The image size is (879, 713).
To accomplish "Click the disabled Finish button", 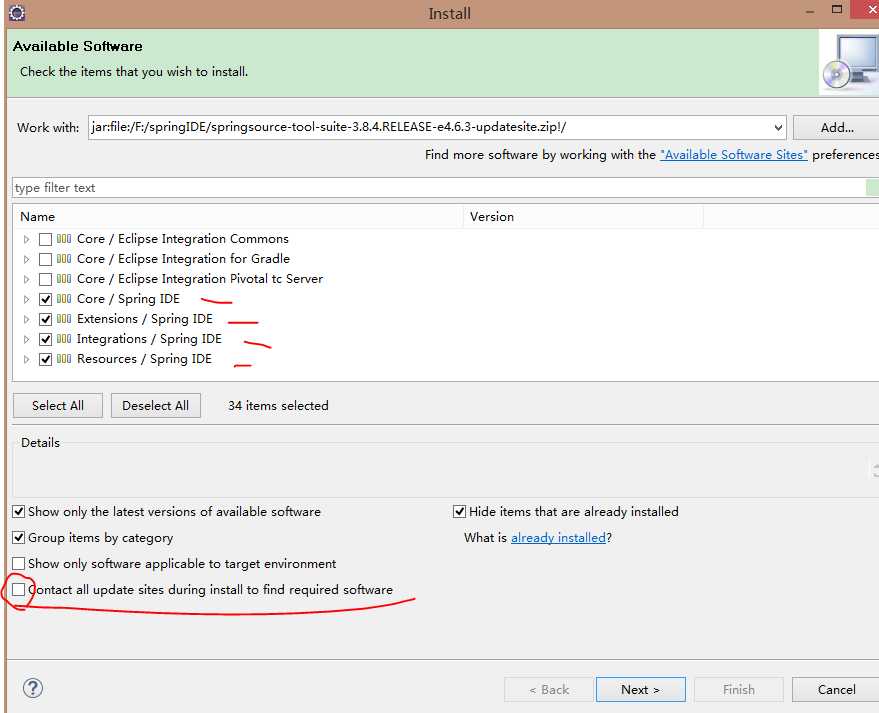I will tap(738, 689).
